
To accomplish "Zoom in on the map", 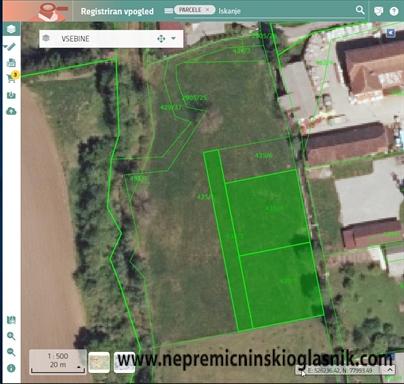I will (x=11, y=336).
